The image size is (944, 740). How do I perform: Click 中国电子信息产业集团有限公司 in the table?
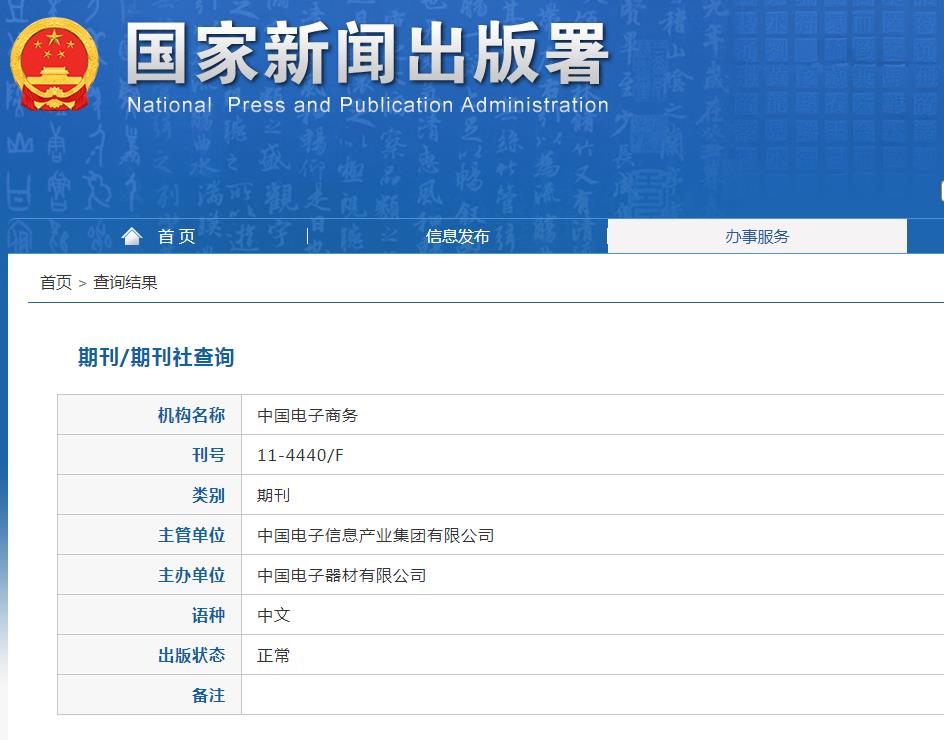tap(375, 535)
